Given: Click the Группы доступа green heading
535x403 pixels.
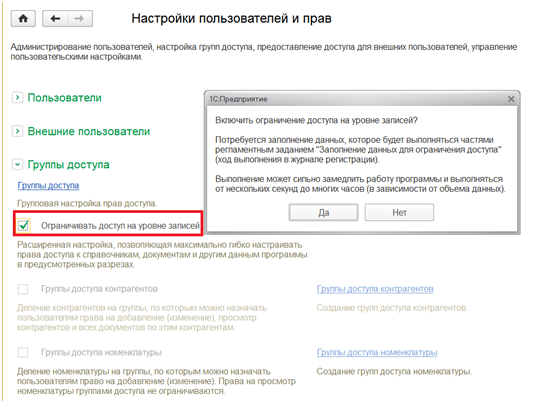Looking at the screenshot, I should click(68, 164).
